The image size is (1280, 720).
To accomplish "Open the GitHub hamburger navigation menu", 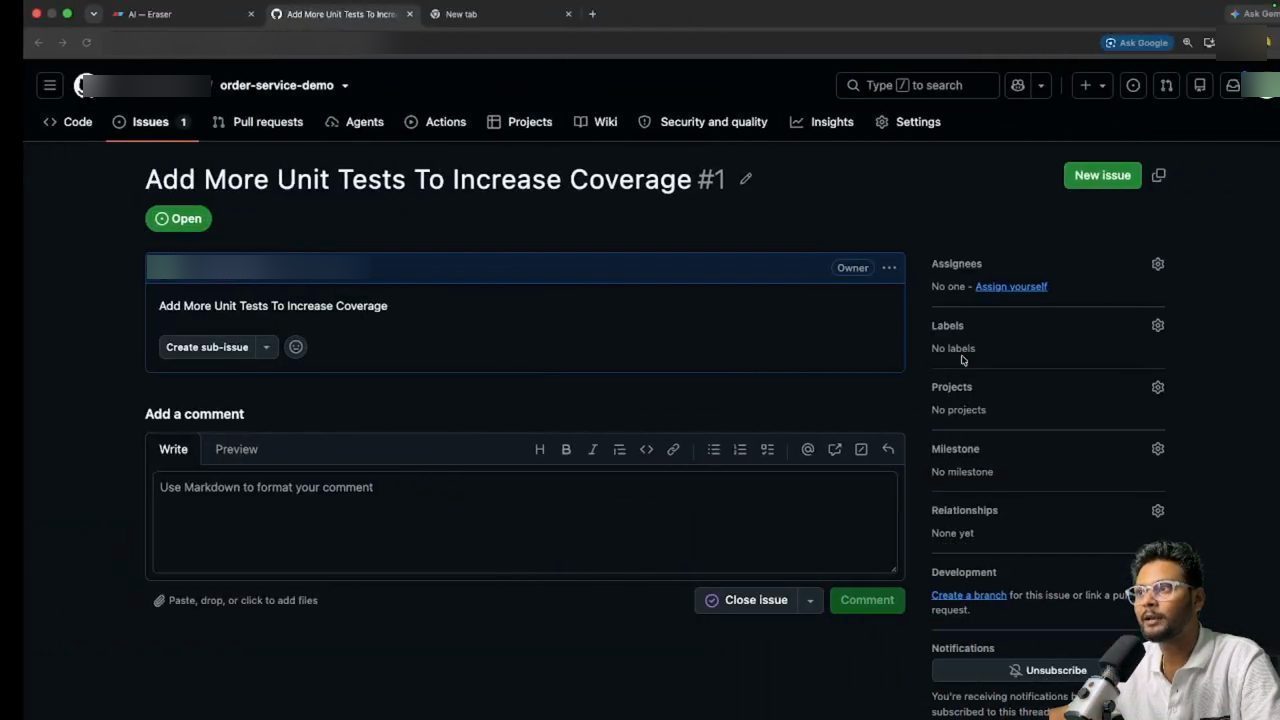I will [x=50, y=86].
